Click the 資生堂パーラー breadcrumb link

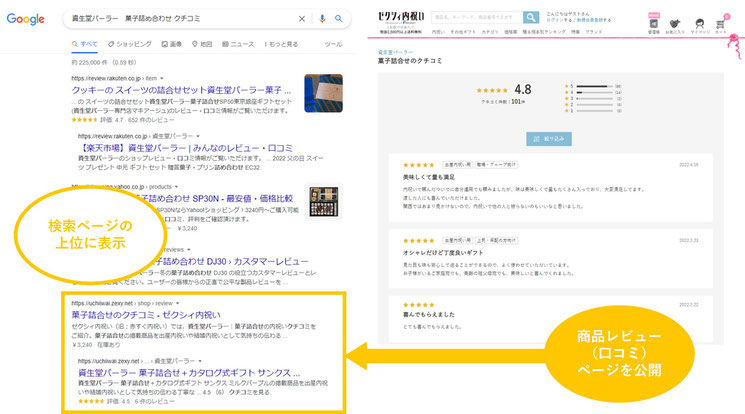[395, 52]
